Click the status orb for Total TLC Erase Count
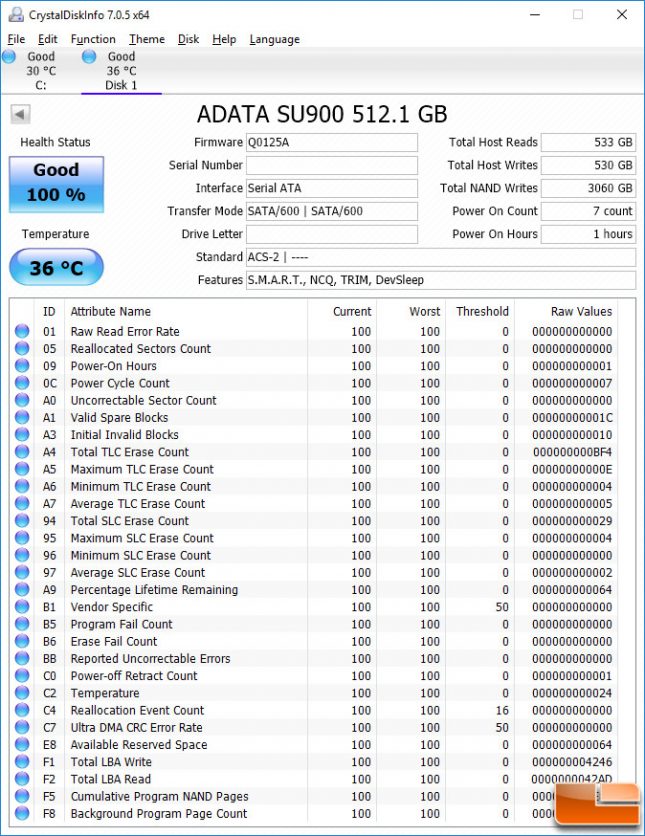 (22, 452)
